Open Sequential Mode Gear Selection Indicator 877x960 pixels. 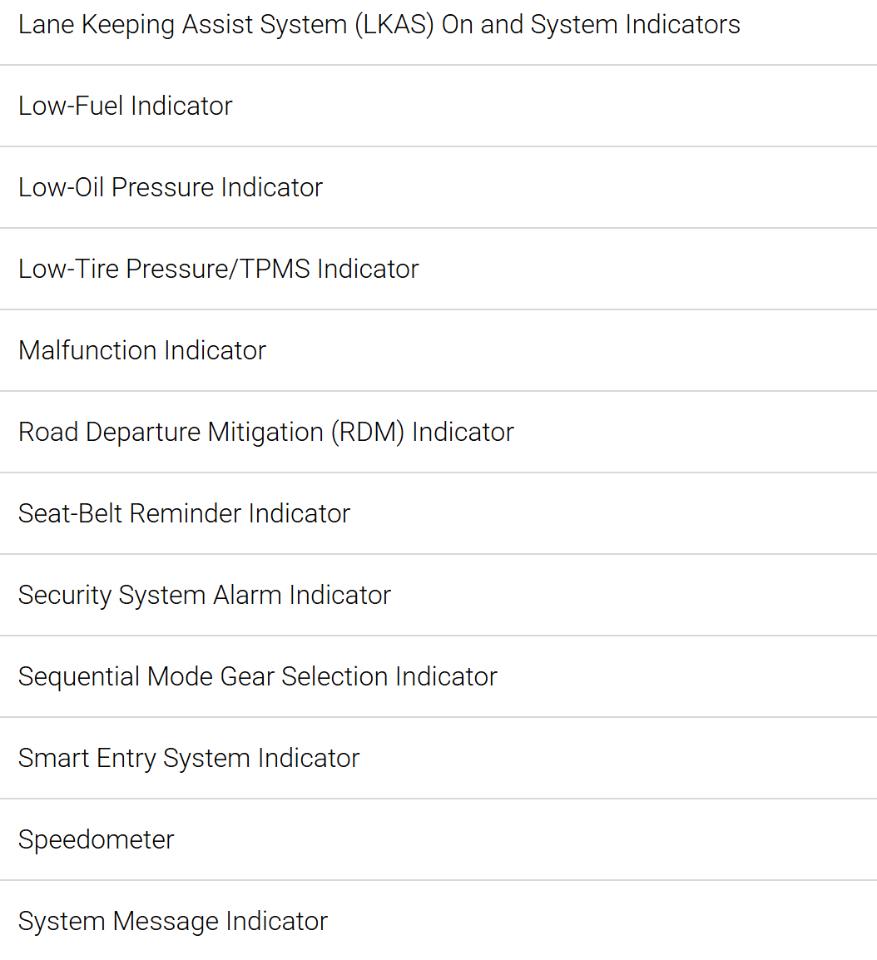click(438, 677)
